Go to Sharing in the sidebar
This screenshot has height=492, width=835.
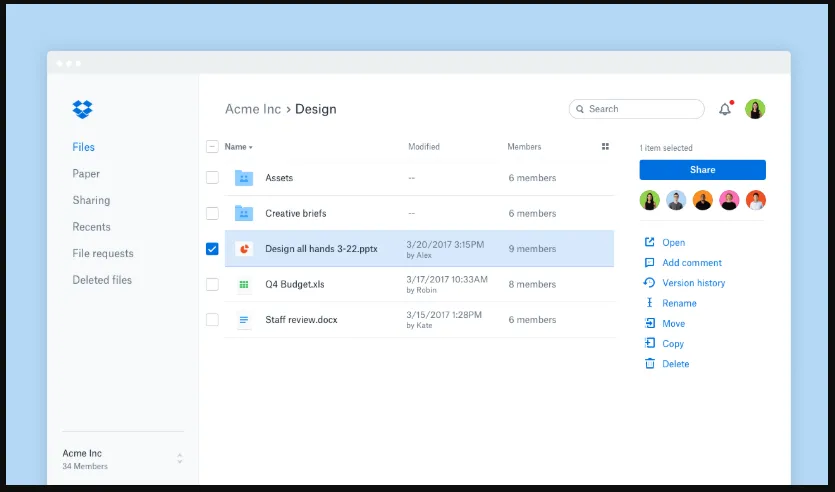[92, 200]
